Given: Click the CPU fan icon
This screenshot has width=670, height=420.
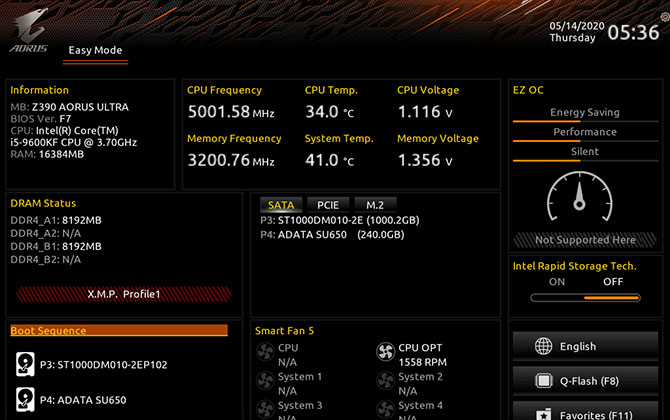Looking at the screenshot, I should point(265,352).
